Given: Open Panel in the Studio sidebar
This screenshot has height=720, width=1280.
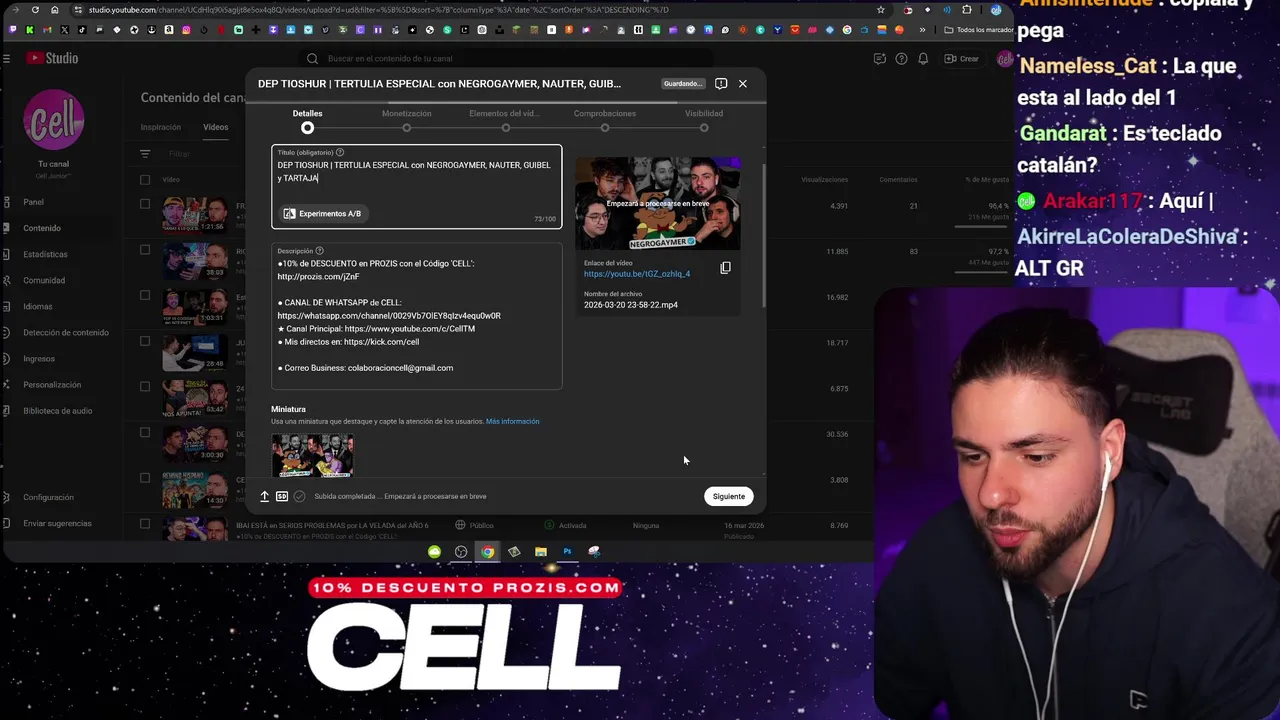Looking at the screenshot, I should click(34, 202).
